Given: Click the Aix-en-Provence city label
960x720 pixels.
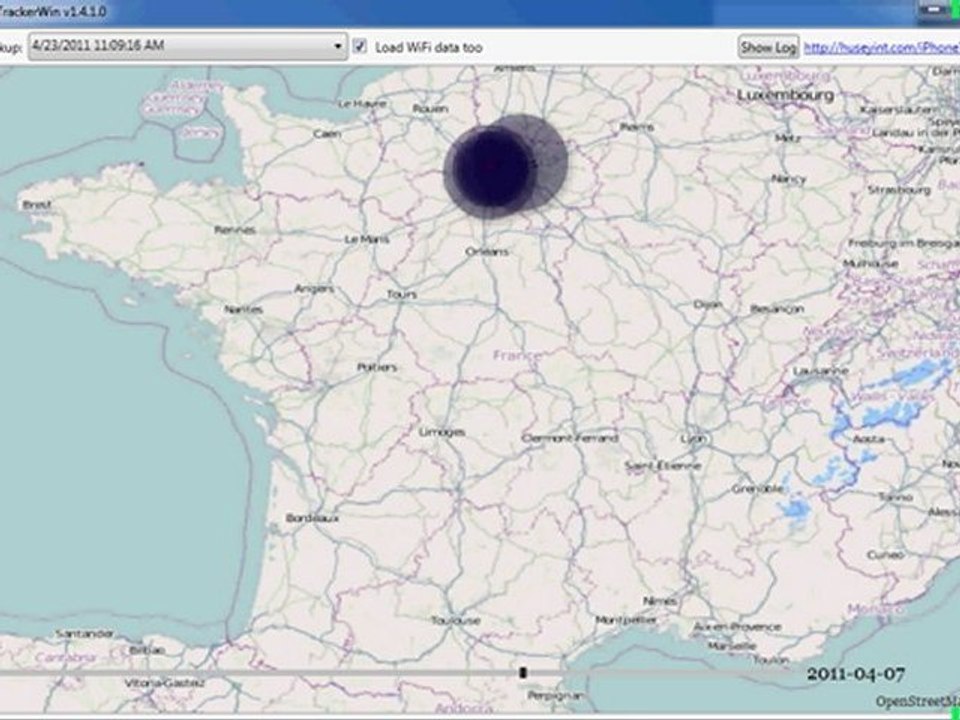Looking at the screenshot, I should click(x=737, y=626).
